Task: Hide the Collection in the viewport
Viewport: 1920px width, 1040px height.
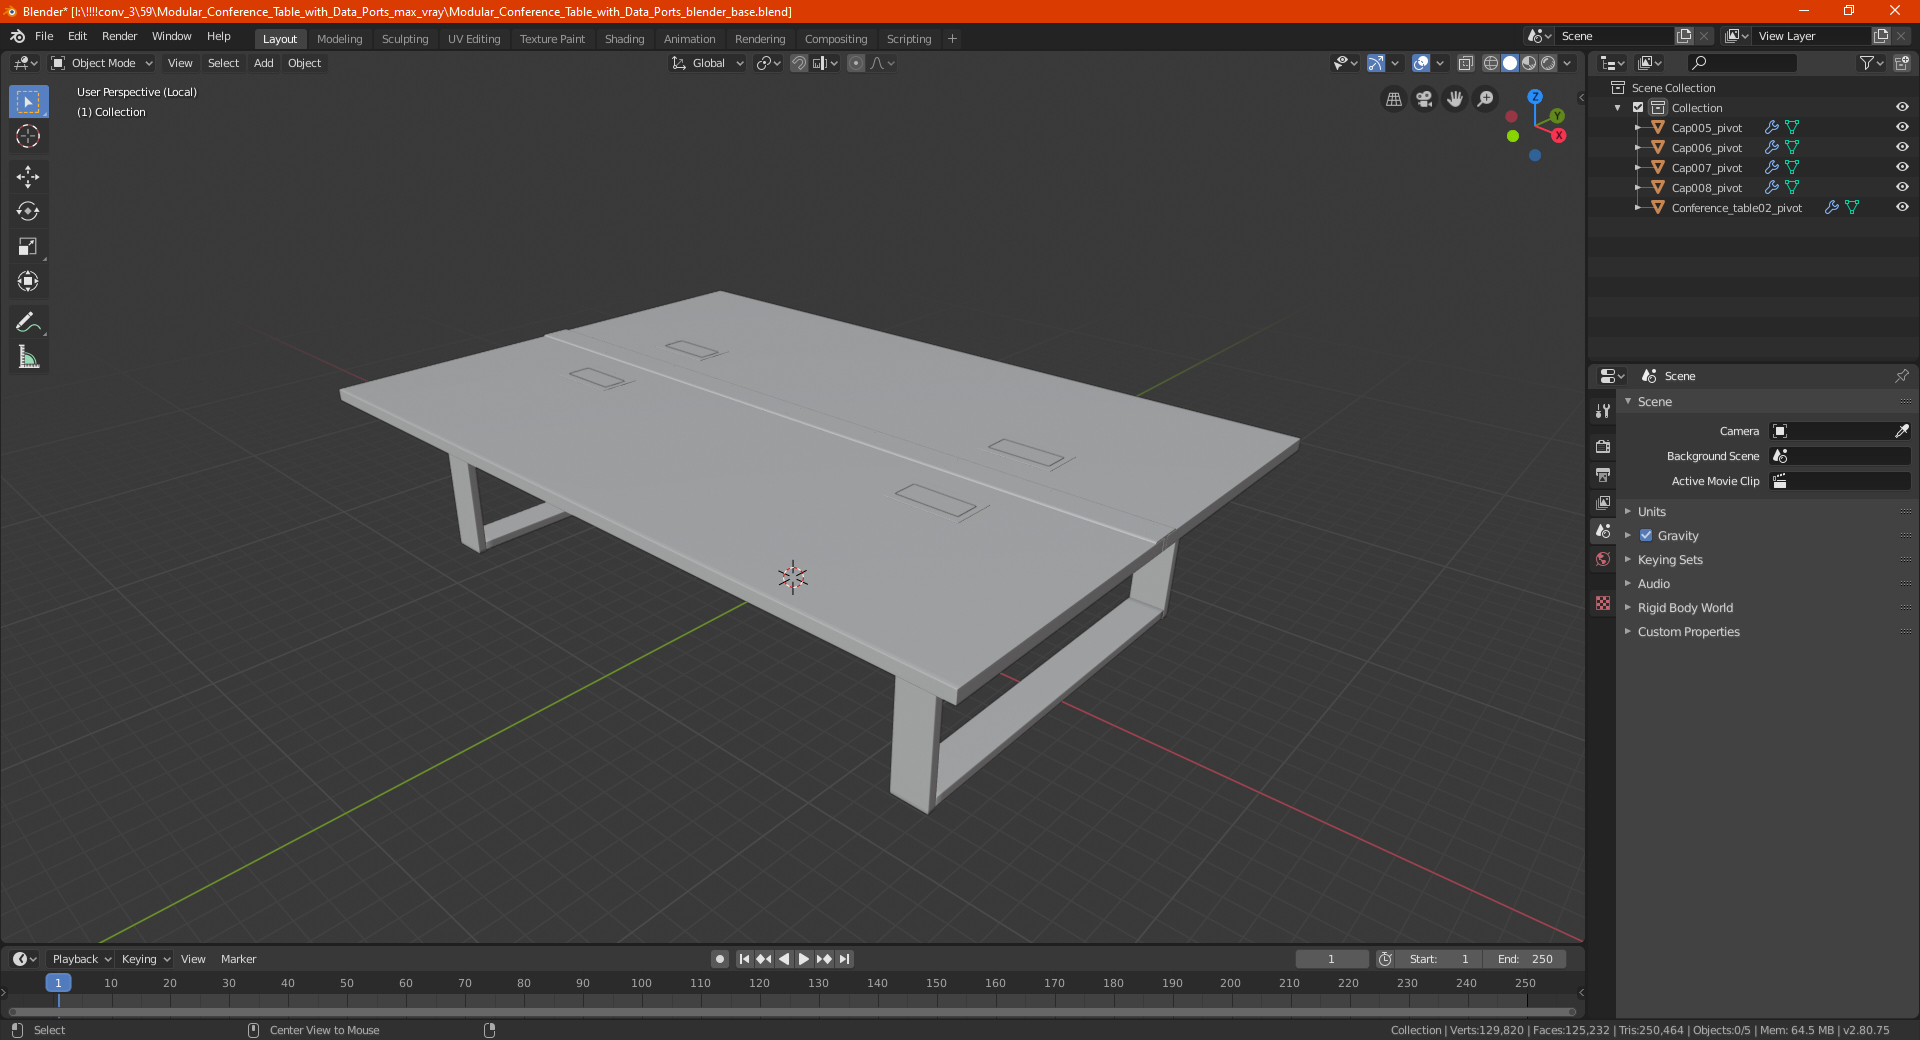Action: coord(1902,107)
